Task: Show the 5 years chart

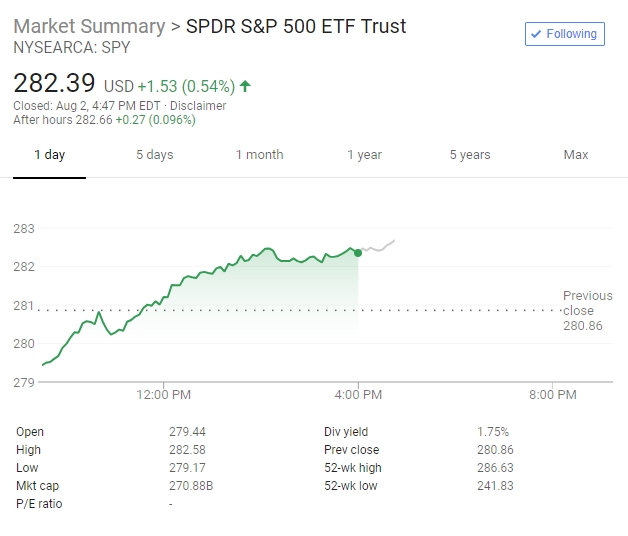Action: (x=470, y=155)
